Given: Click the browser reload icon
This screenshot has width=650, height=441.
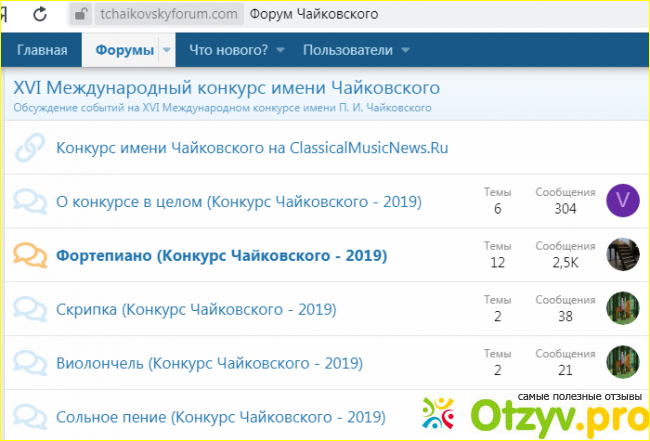Looking at the screenshot, I should pos(40,14).
